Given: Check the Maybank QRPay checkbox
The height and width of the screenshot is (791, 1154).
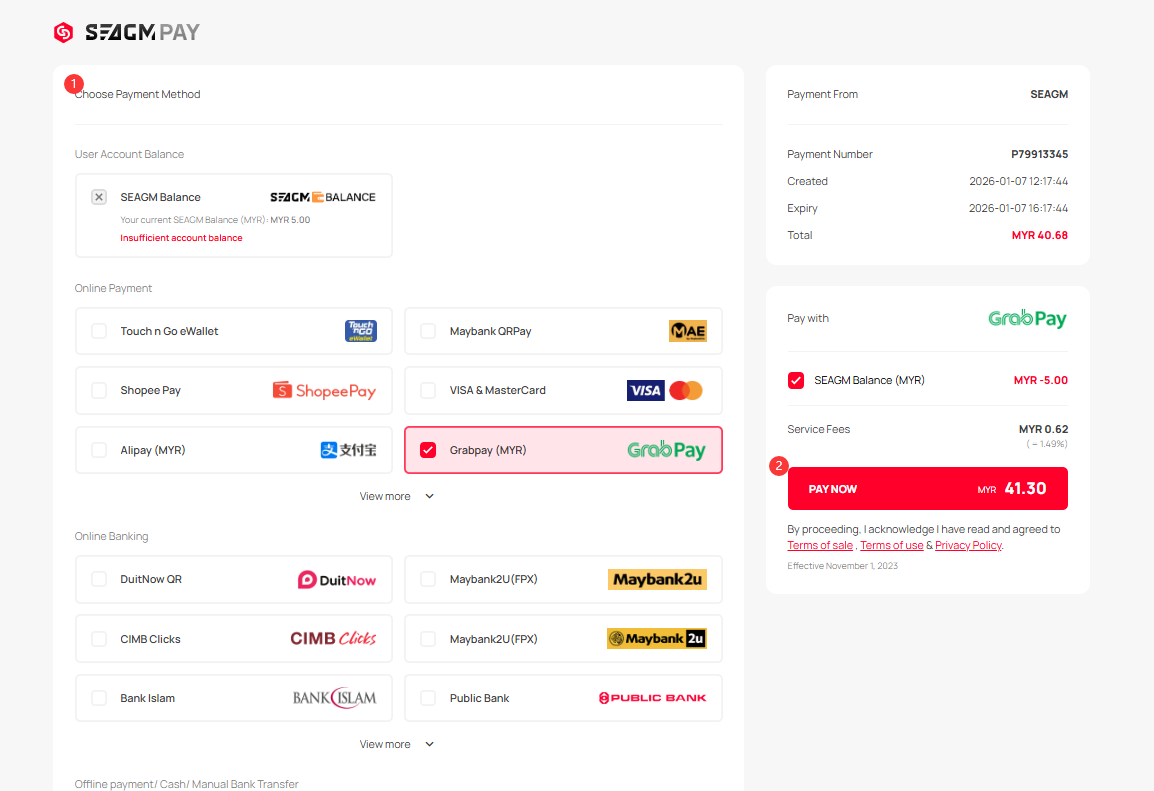Looking at the screenshot, I should (x=428, y=331).
